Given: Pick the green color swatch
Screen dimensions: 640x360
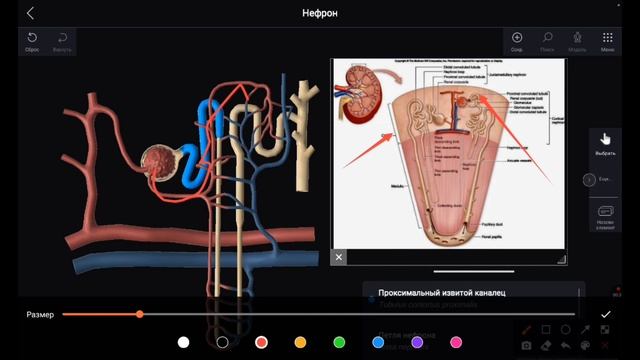Looking at the screenshot, I should coord(339,342).
